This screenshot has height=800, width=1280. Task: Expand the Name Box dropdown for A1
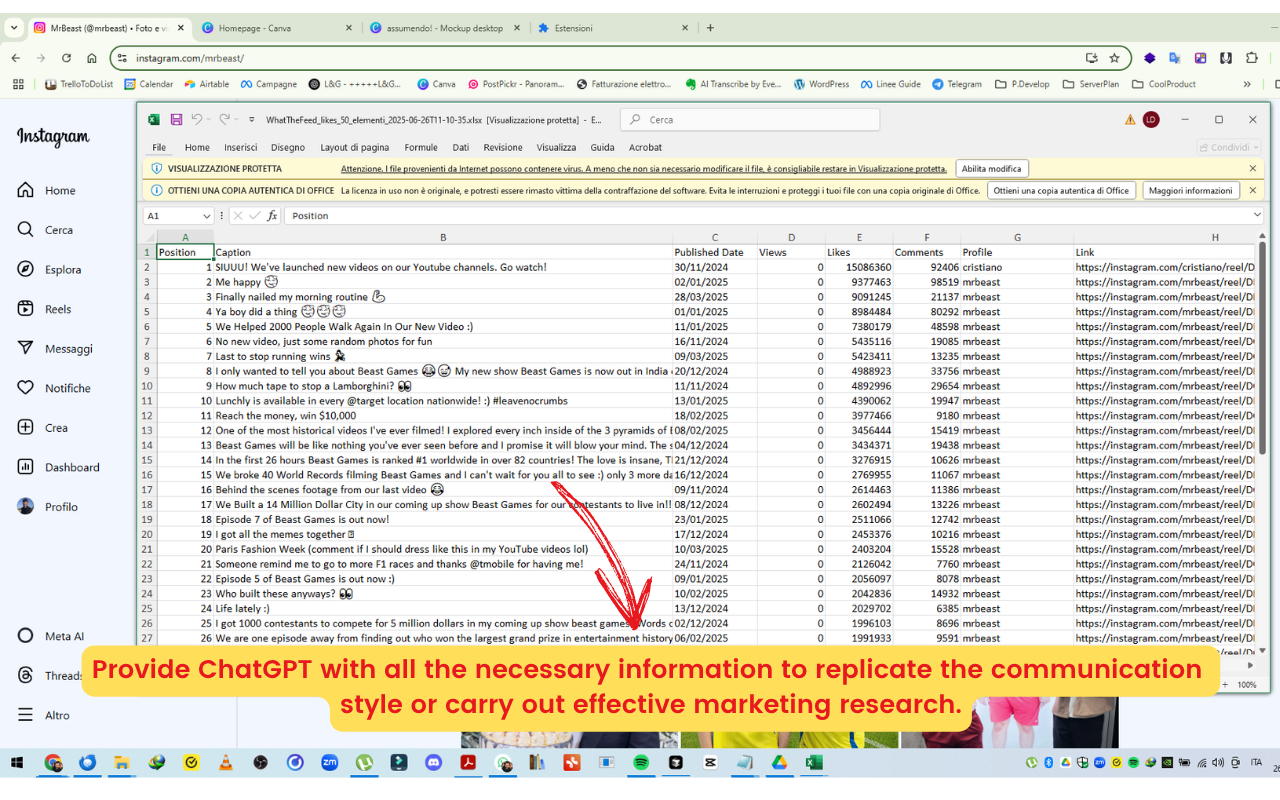point(207,216)
